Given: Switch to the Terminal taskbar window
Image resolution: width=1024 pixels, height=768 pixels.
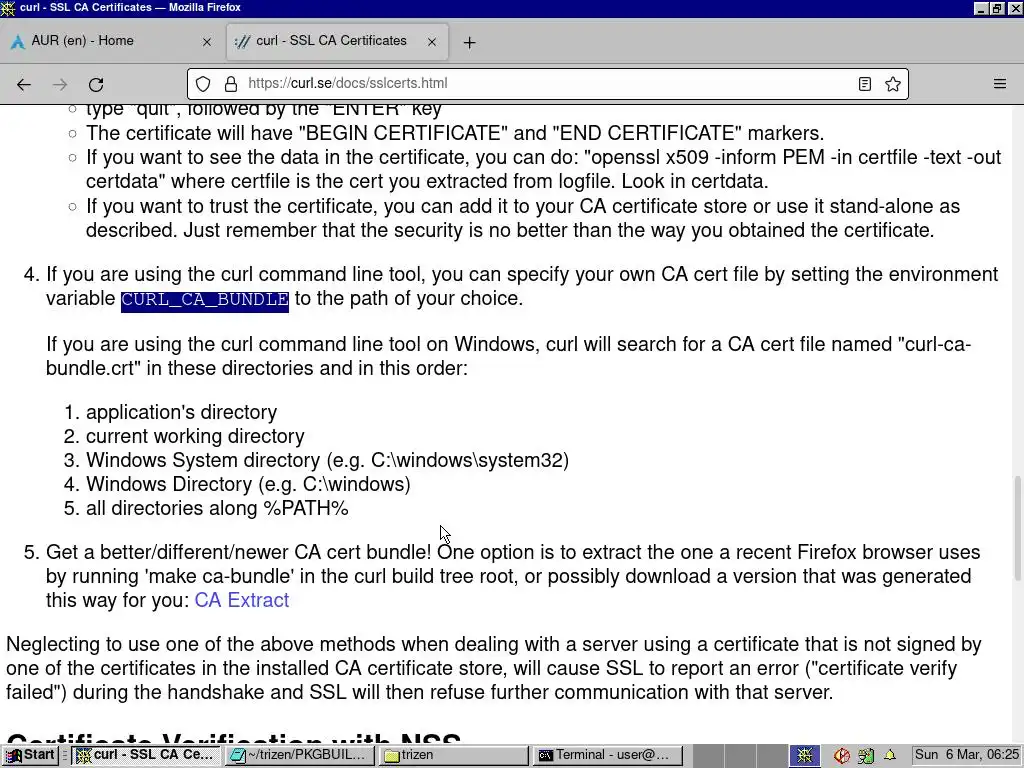Looking at the screenshot, I should pos(607,755).
